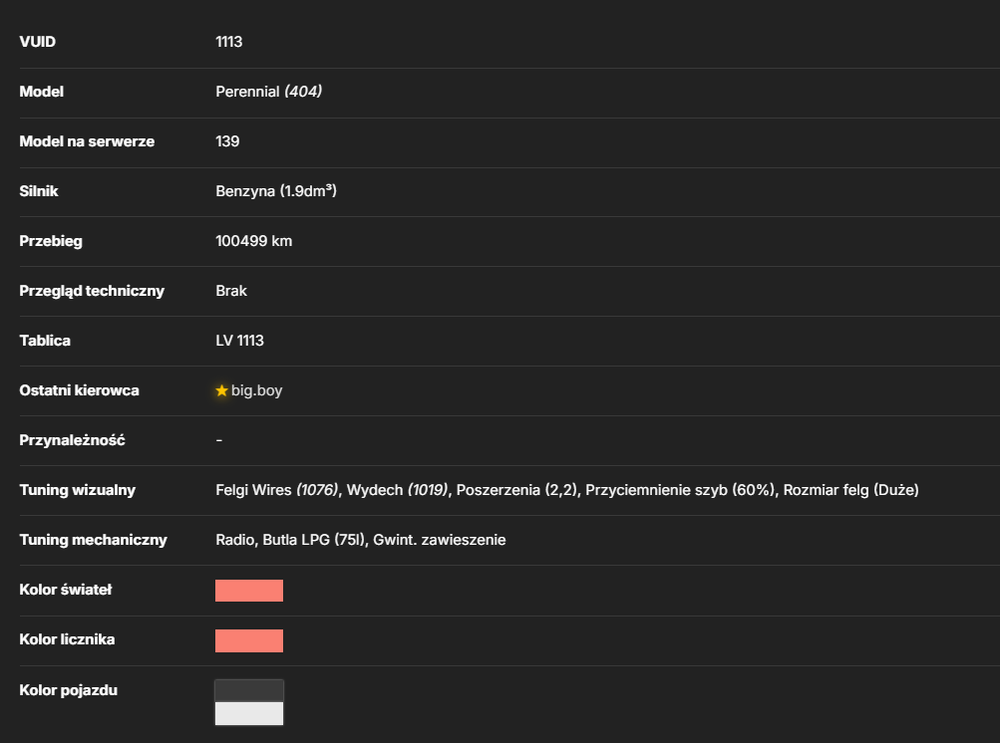
Task: Click the Tuning wizualny label
Action: tap(77, 490)
